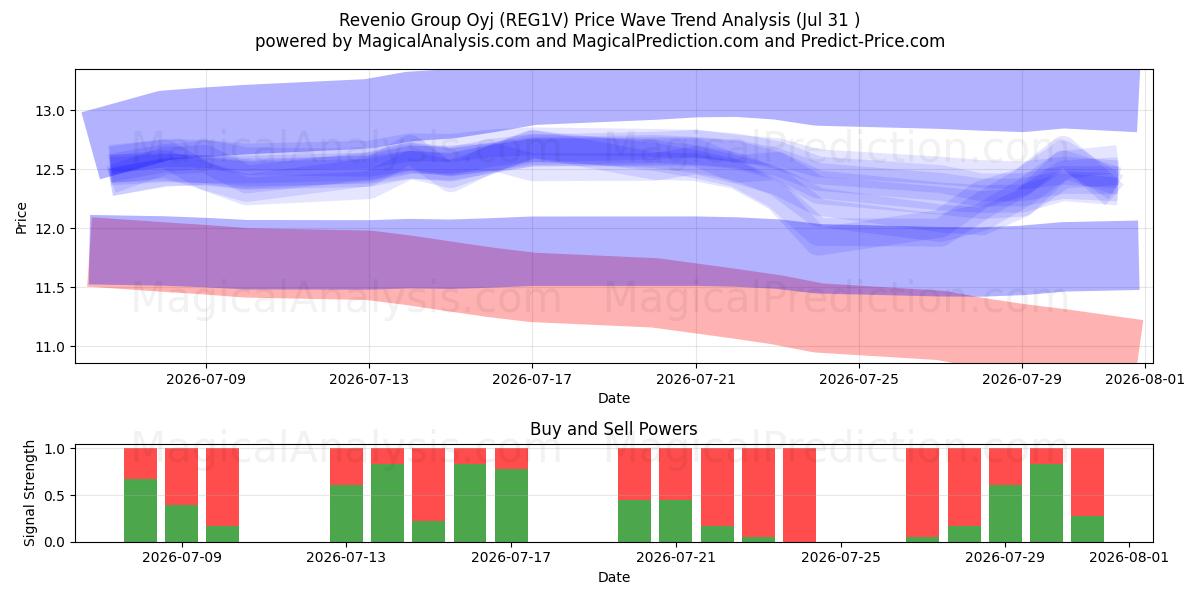Click the 2026-07-29 date tick under the bar chart
The image size is (1200, 600).
[x=1005, y=557]
